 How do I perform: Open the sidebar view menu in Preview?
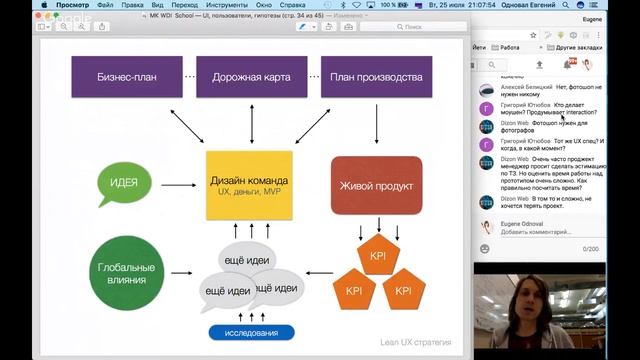click(43, 27)
